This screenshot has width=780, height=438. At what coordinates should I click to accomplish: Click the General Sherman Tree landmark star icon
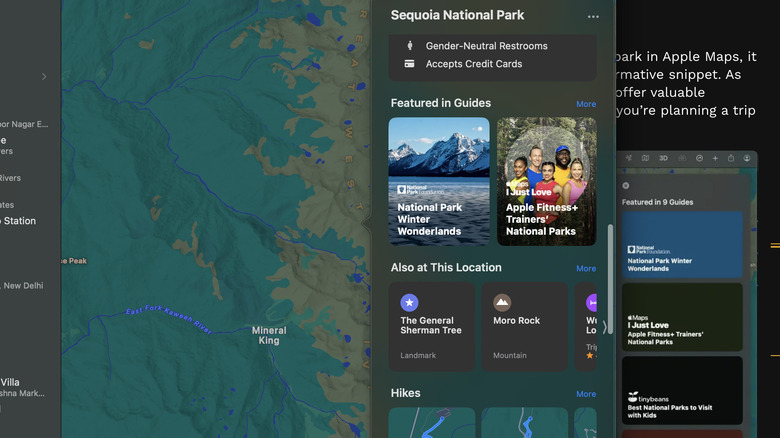click(x=409, y=302)
